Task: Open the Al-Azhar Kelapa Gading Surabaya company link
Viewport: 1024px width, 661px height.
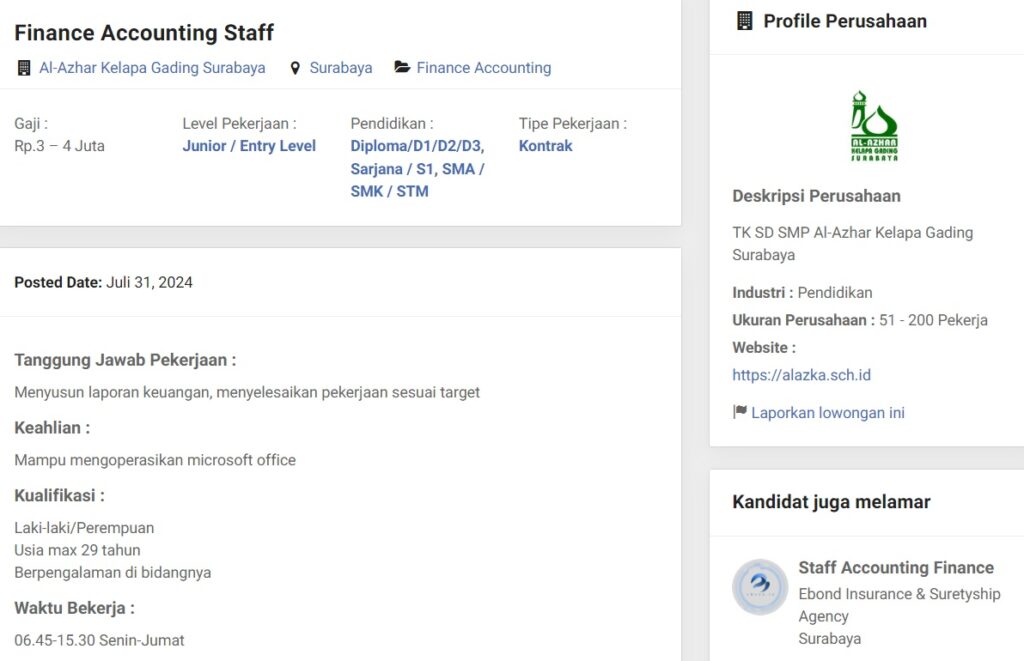Action: (x=152, y=68)
